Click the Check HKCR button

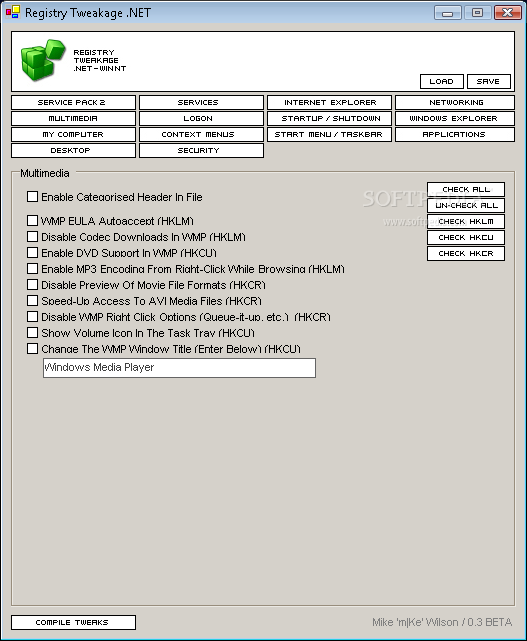pyautogui.click(x=466, y=253)
